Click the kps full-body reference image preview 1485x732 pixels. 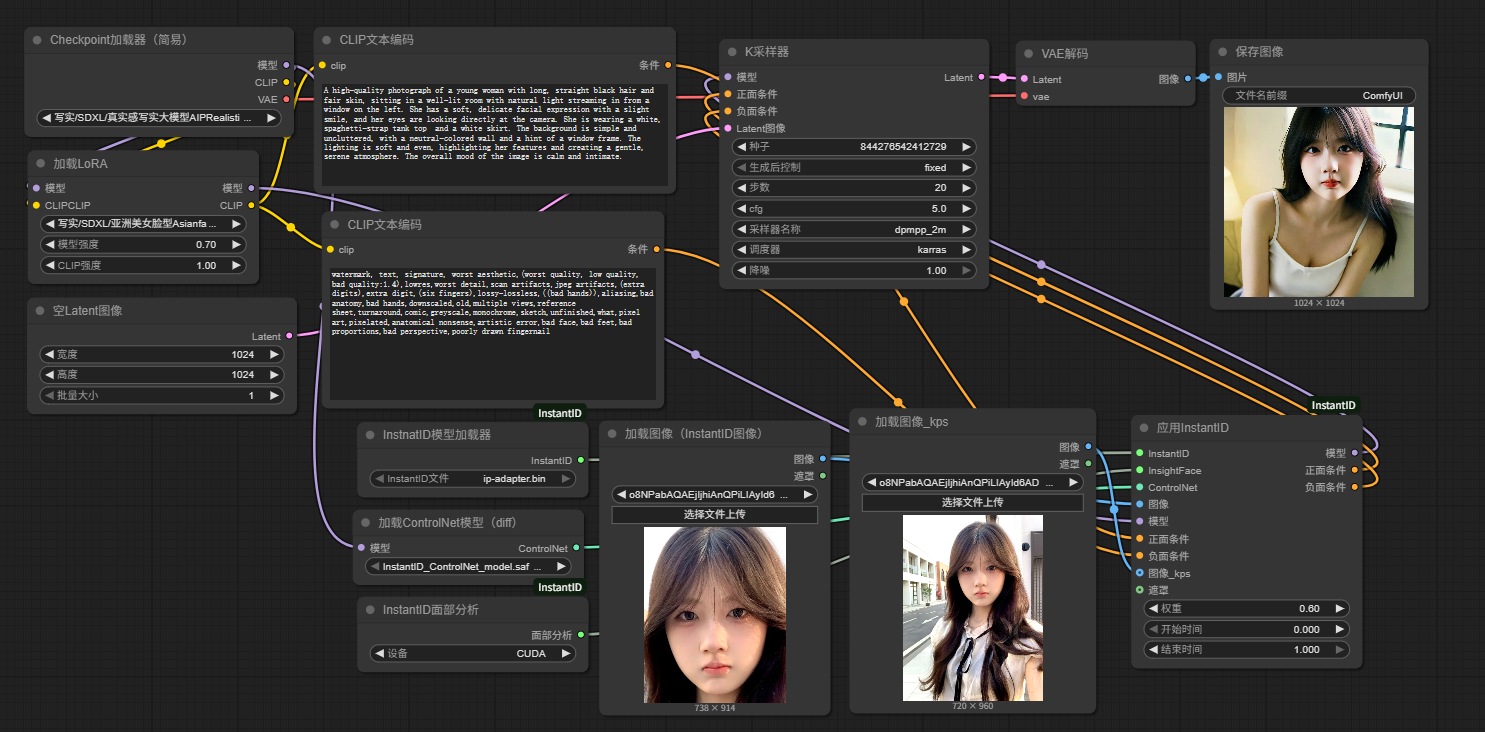pos(973,608)
